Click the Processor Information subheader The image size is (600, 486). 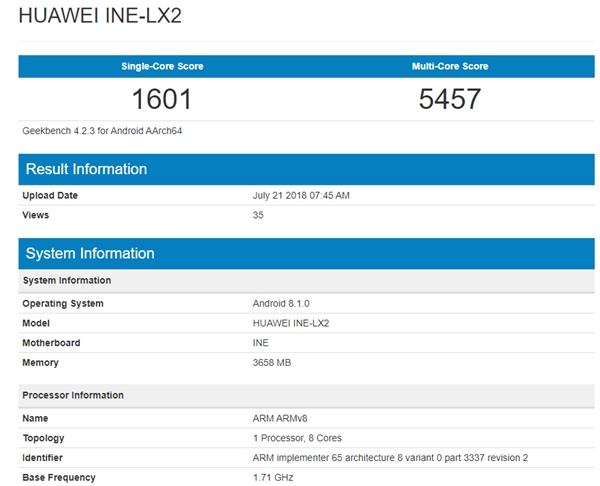73,395
